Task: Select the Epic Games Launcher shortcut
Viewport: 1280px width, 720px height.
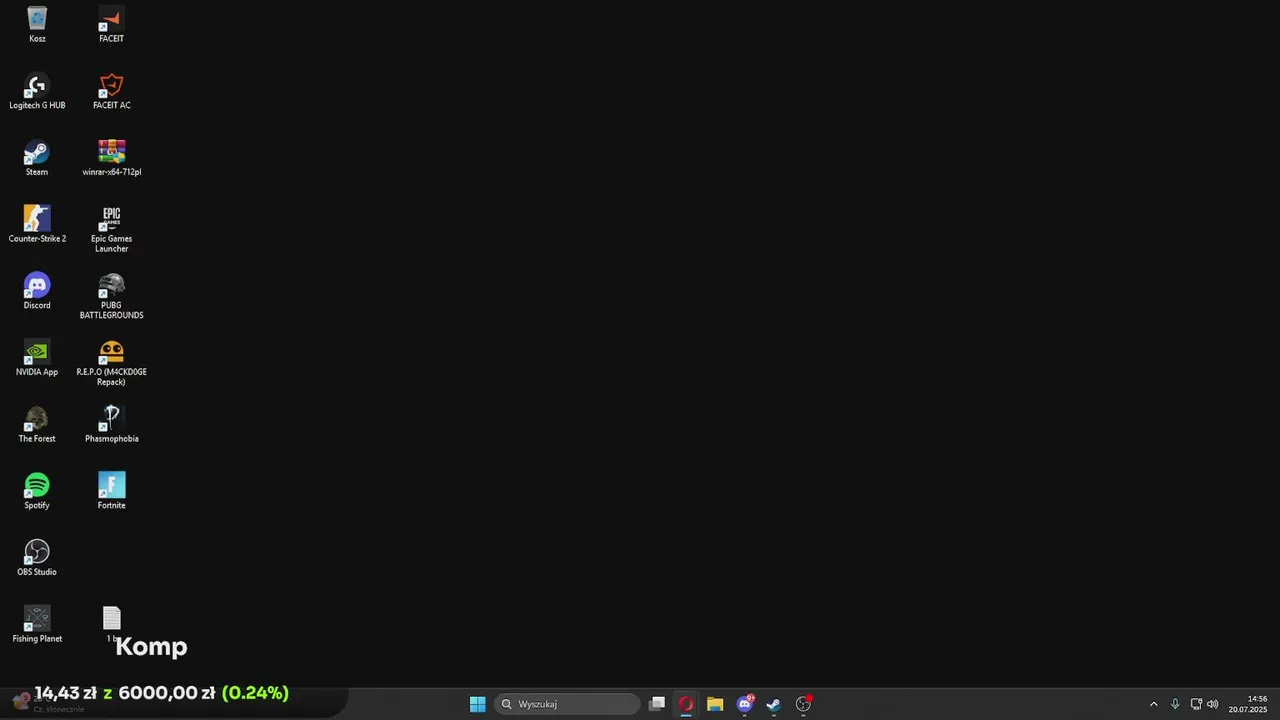Action: pyautogui.click(x=111, y=229)
